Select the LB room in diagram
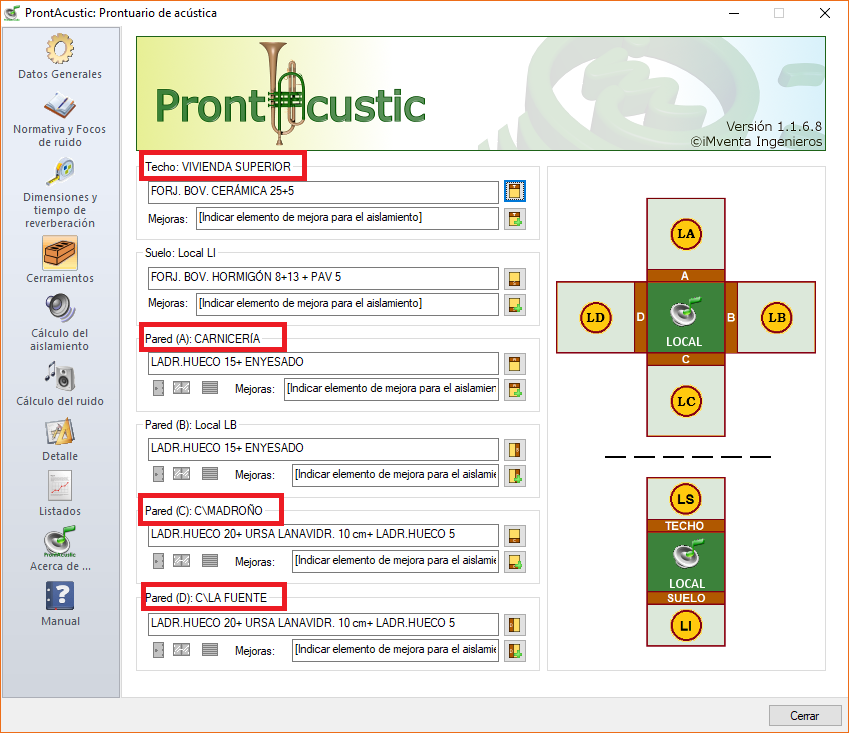849x733 pixels. (x=776, y=317)
